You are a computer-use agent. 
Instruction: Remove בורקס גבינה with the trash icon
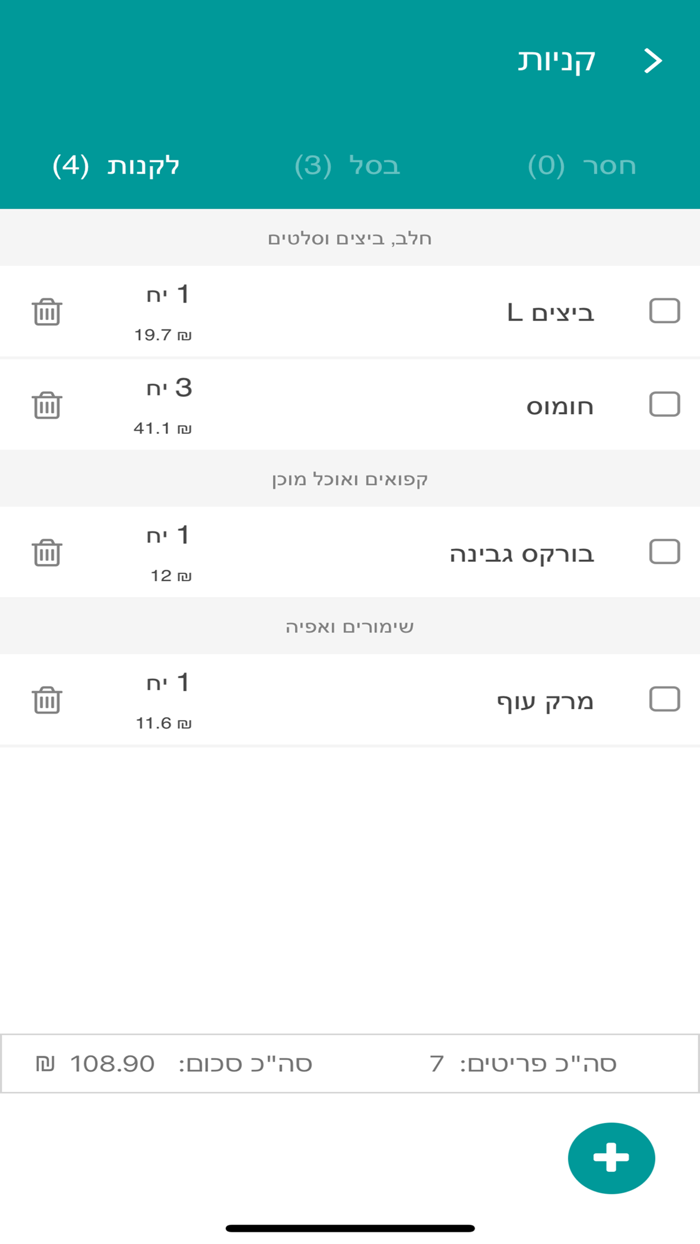44,552
